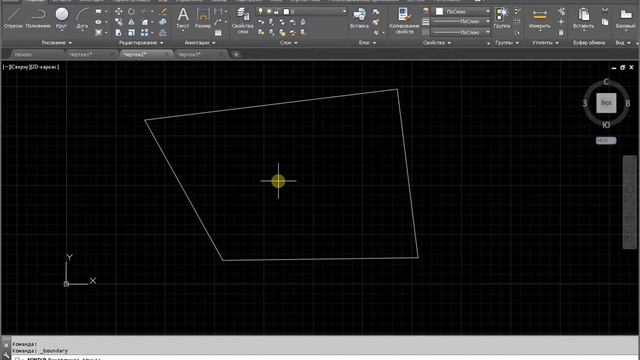This screenshot has height=360, width=640.
Task: Select the Hatch draw tool
Action: tap(99, 32)
